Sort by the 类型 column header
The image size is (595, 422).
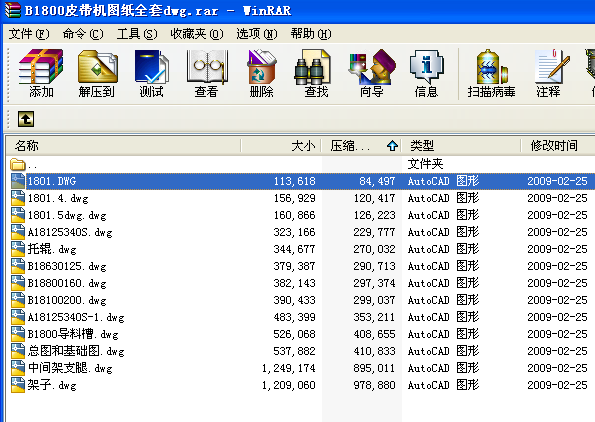(461, 146)
